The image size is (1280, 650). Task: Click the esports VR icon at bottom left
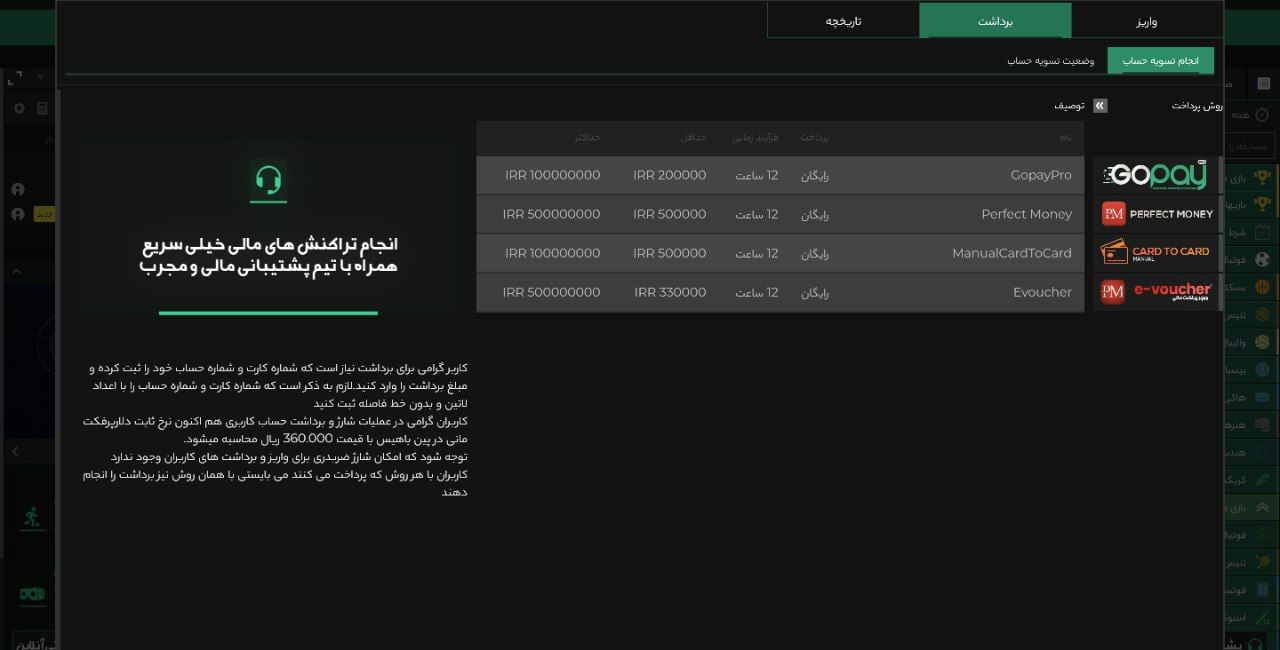coord(32,592)
